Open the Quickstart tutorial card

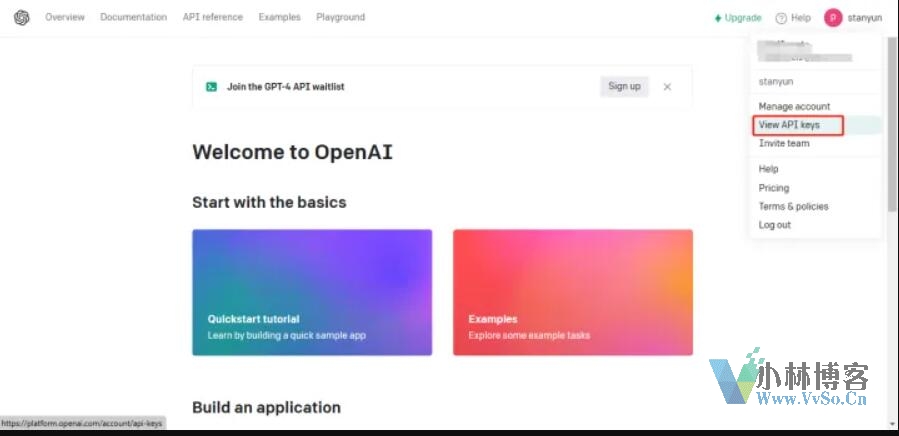(x=312, y=293)
